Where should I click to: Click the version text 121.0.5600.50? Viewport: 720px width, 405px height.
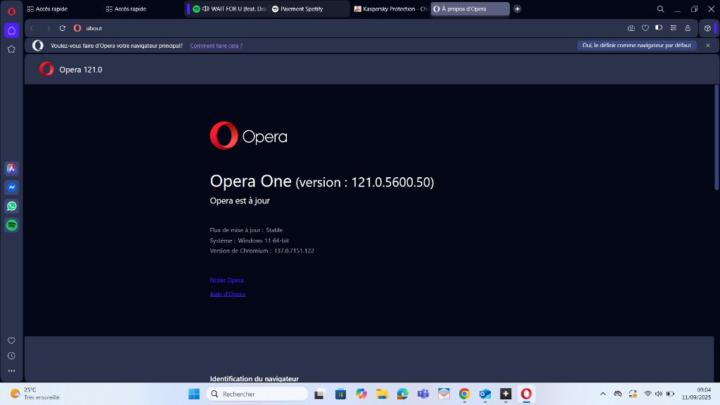pyautogui.click(x=392, y=182)
